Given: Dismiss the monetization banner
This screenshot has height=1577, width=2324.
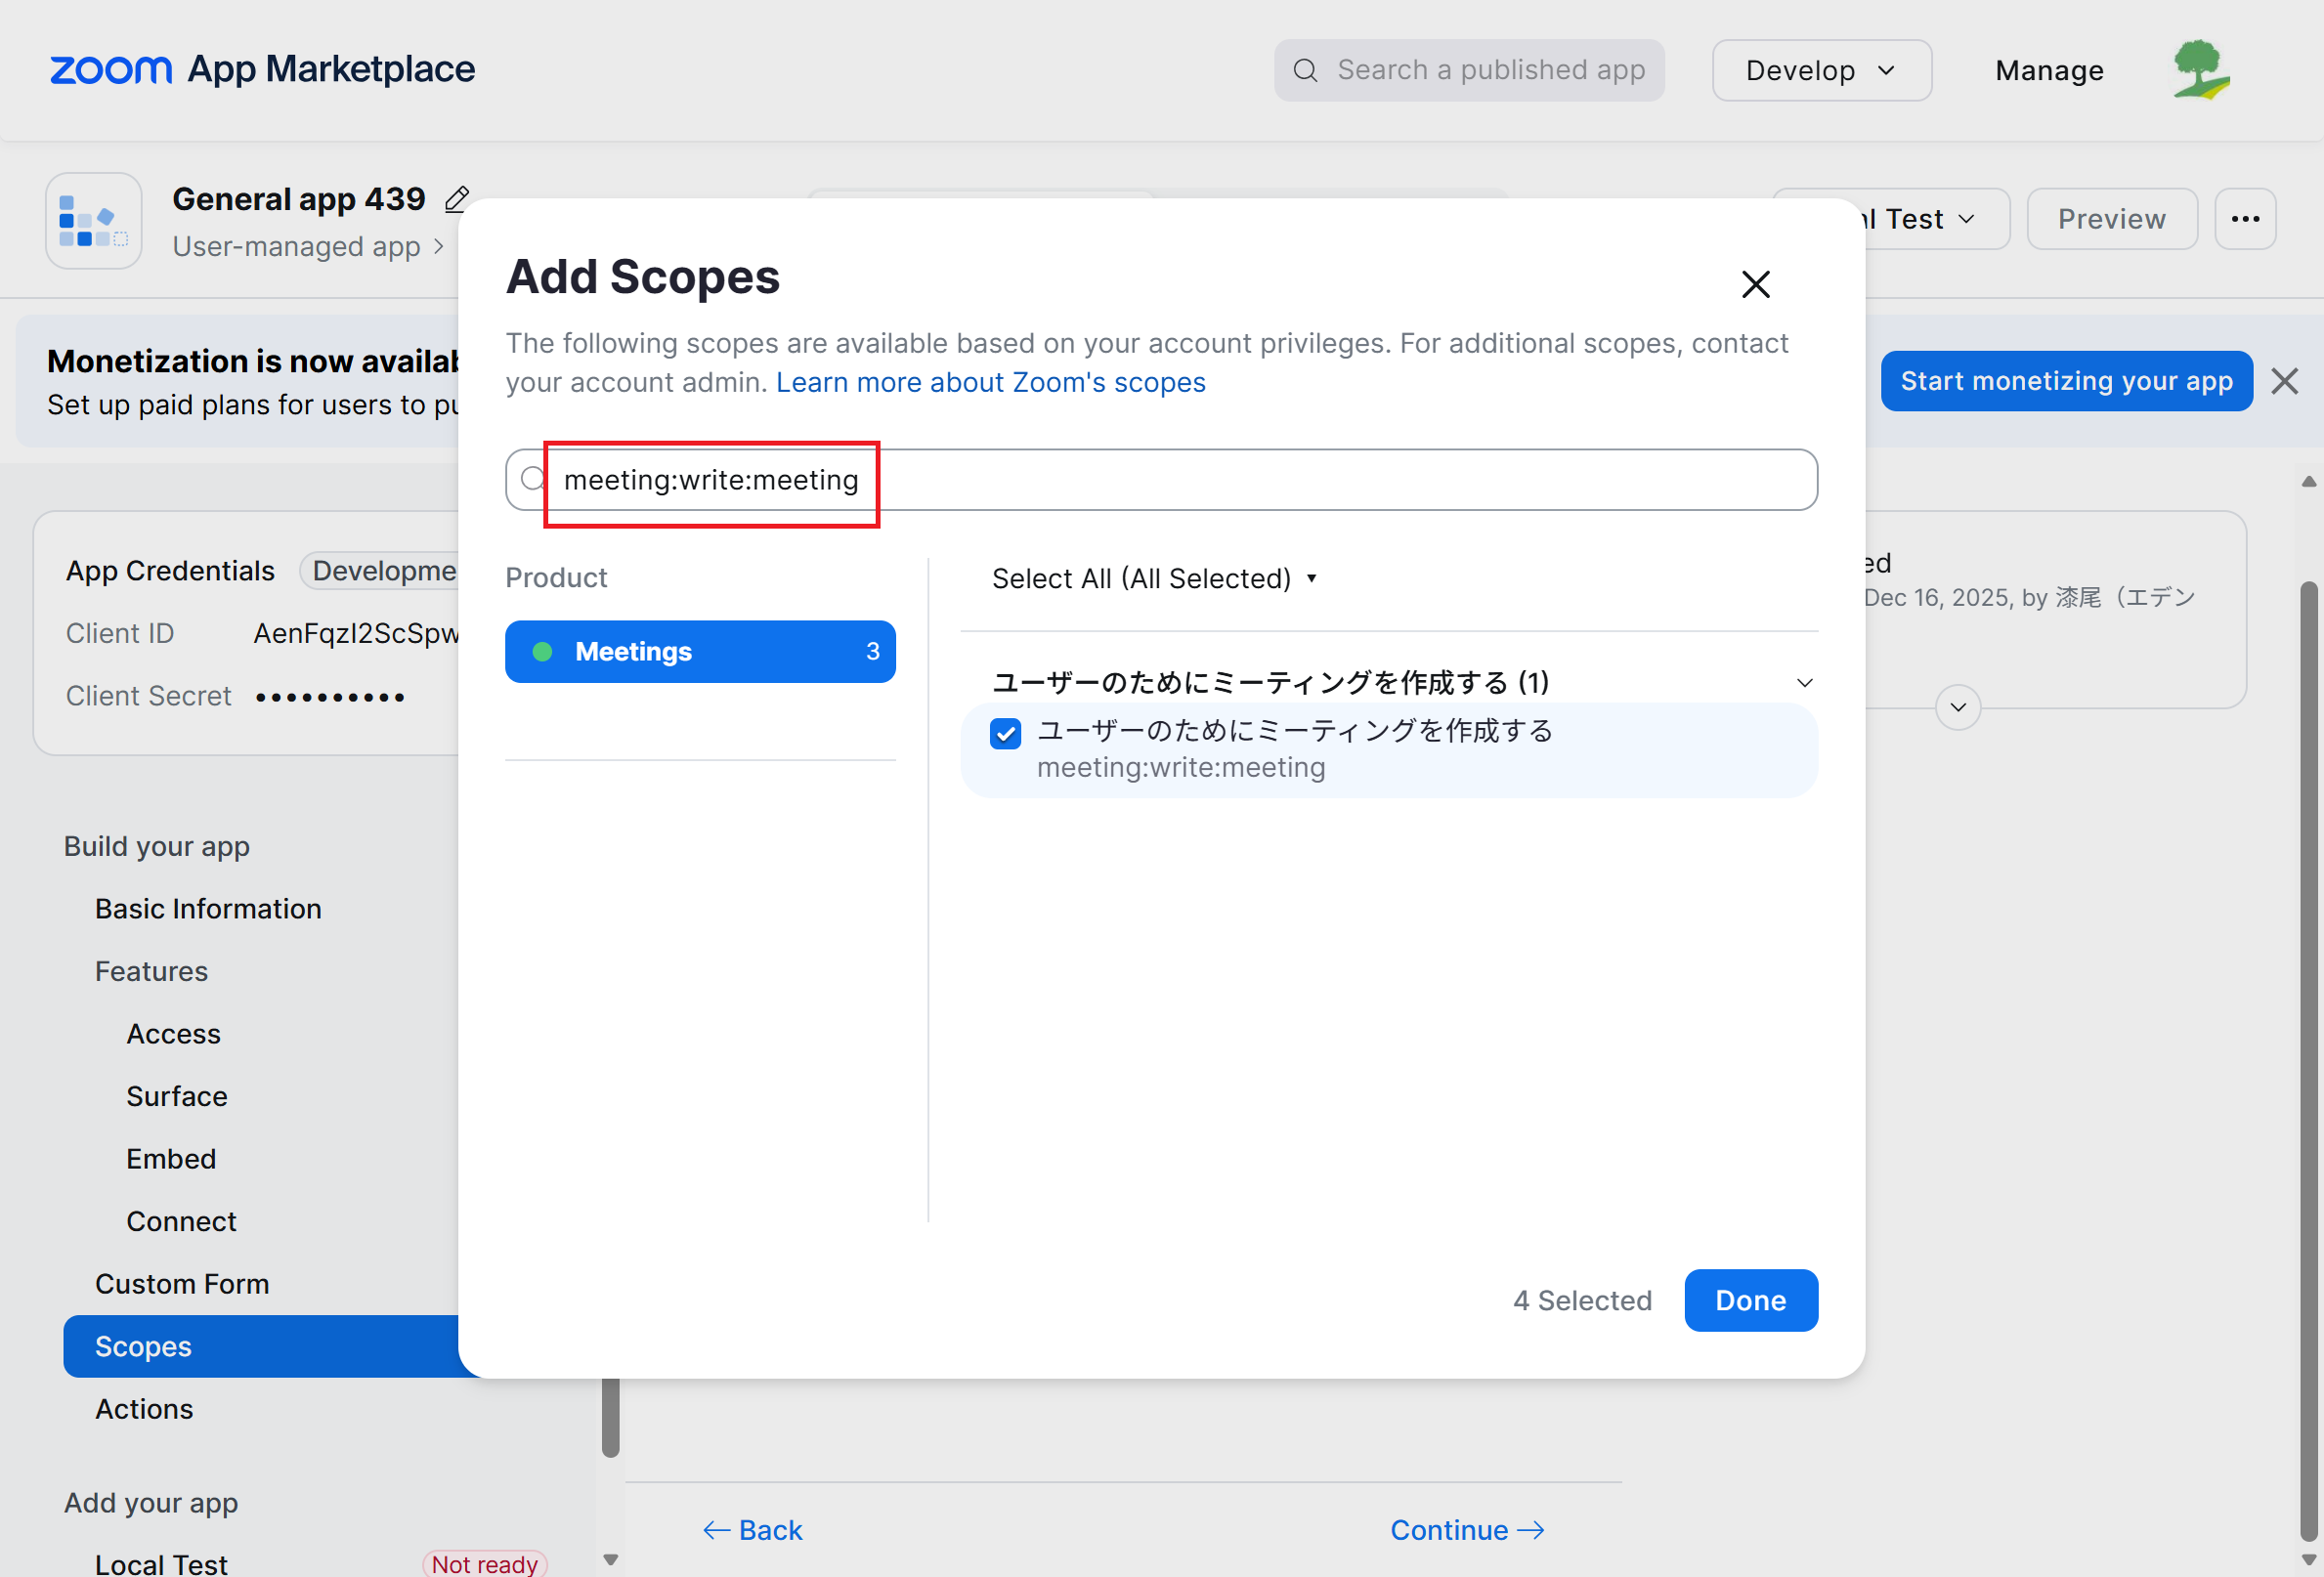Looking at the screenshot, I should (2284, 381).
